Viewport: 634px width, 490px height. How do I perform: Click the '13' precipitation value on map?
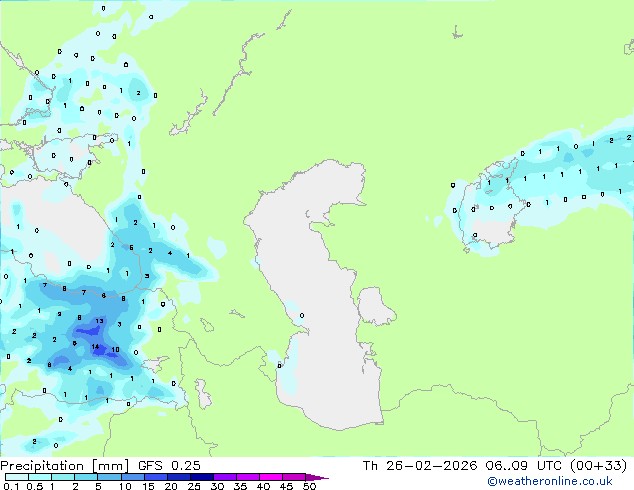pyautogui.click(x=99, y=321)
